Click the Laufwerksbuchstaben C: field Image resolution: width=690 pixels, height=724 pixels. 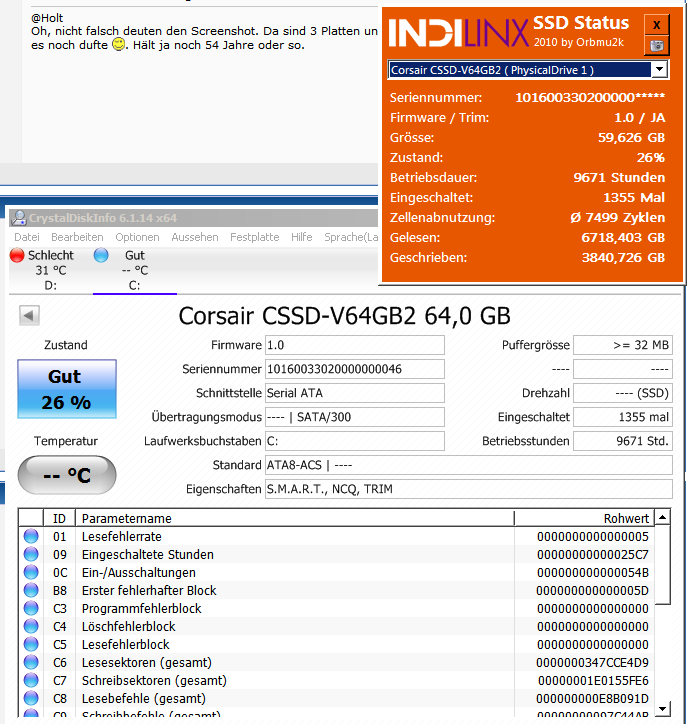[x=355, y=441]
